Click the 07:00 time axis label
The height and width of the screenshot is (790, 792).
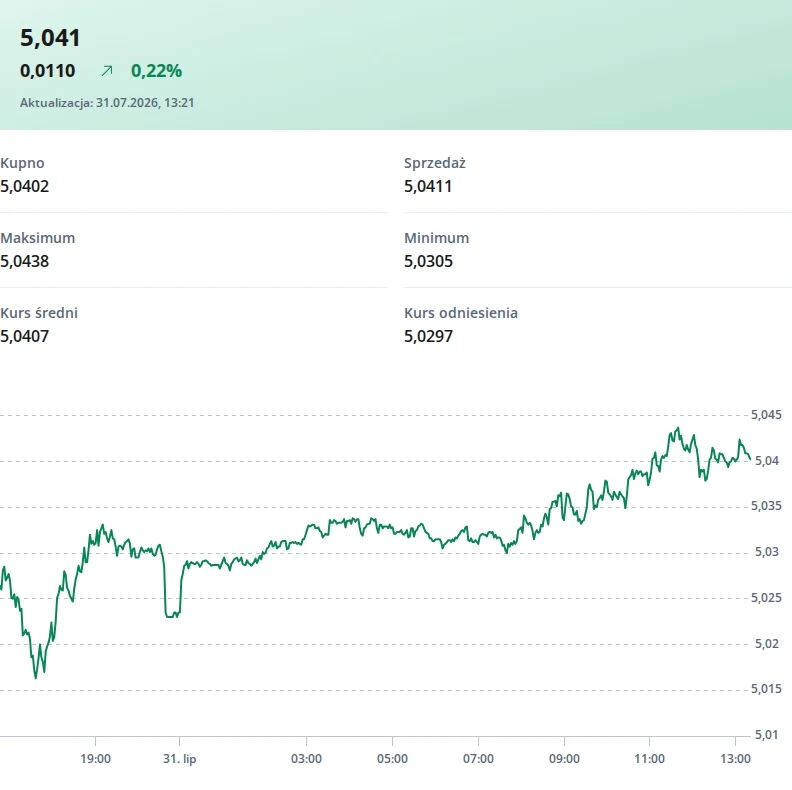pos(478,759)
